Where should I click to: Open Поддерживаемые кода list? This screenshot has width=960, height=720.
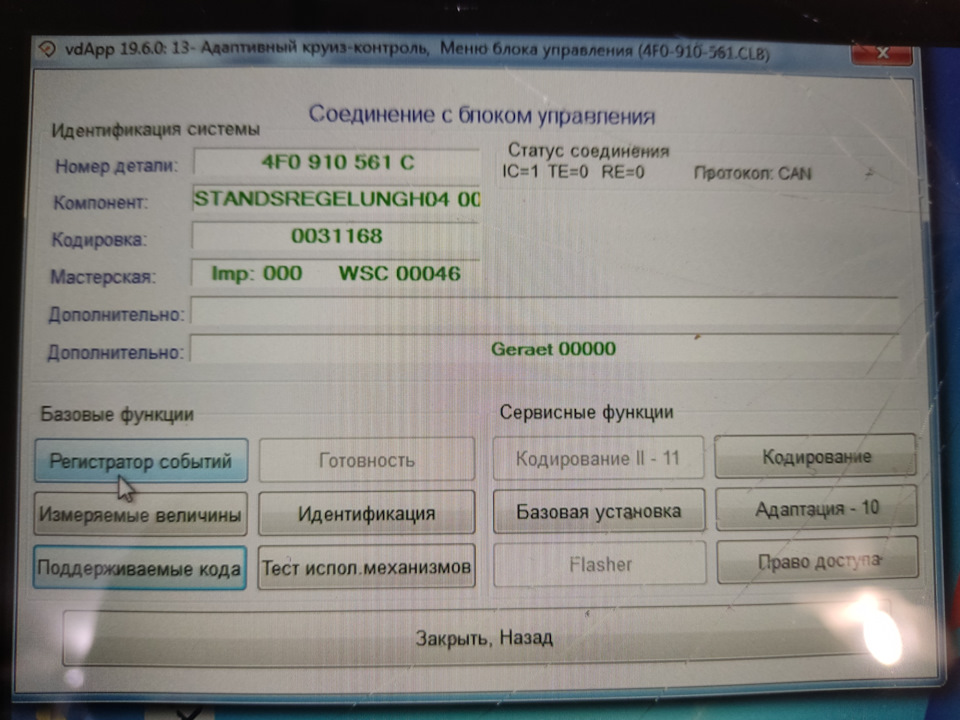pos(140,565)
